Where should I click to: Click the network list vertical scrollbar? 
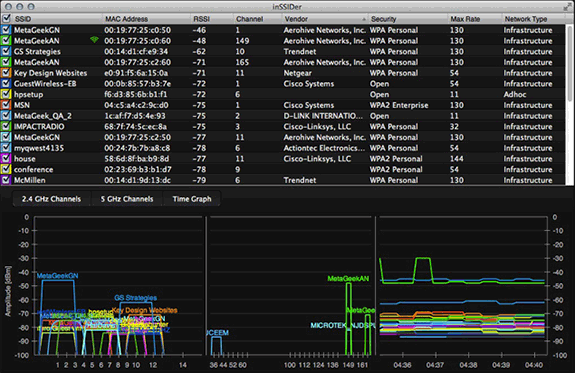[570, 105]
